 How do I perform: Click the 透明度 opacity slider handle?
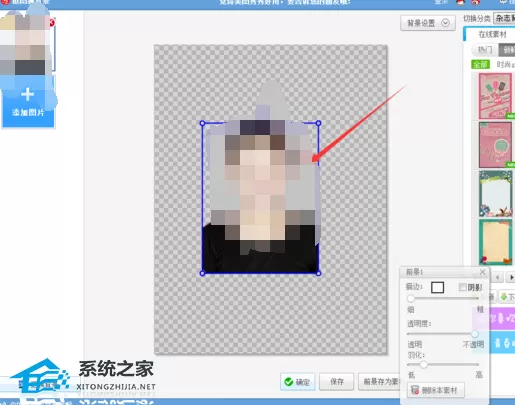pyautogui.click(x=474, y=334)
